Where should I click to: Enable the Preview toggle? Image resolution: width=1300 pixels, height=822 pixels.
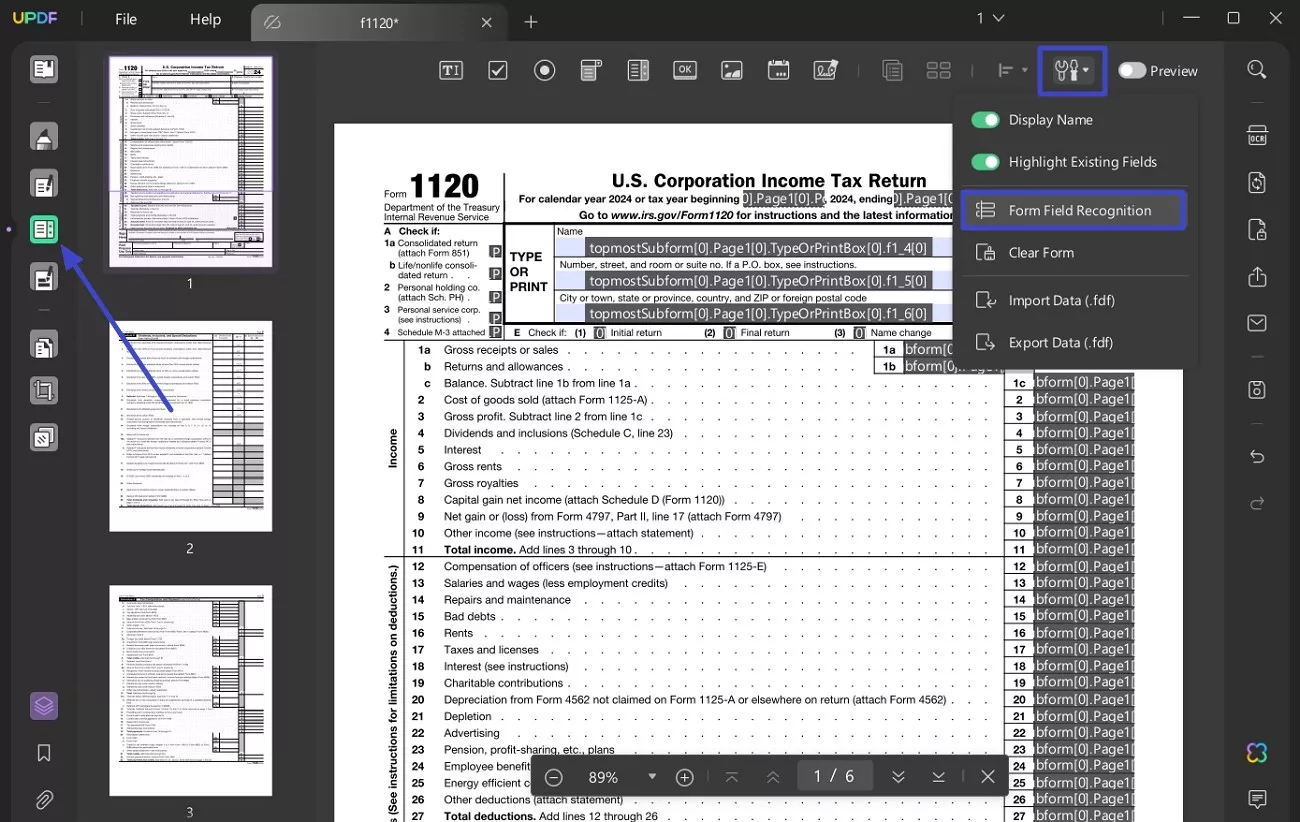(1132, 71)
